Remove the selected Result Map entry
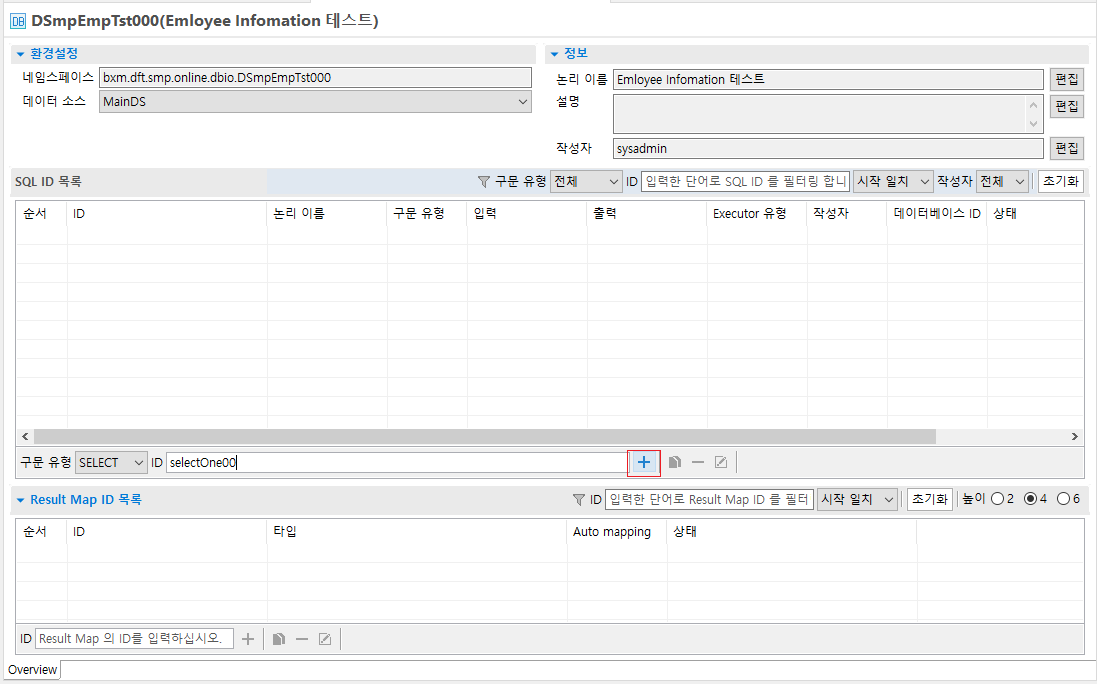This screenshot has width=1097, height=684. coord(302,638)
